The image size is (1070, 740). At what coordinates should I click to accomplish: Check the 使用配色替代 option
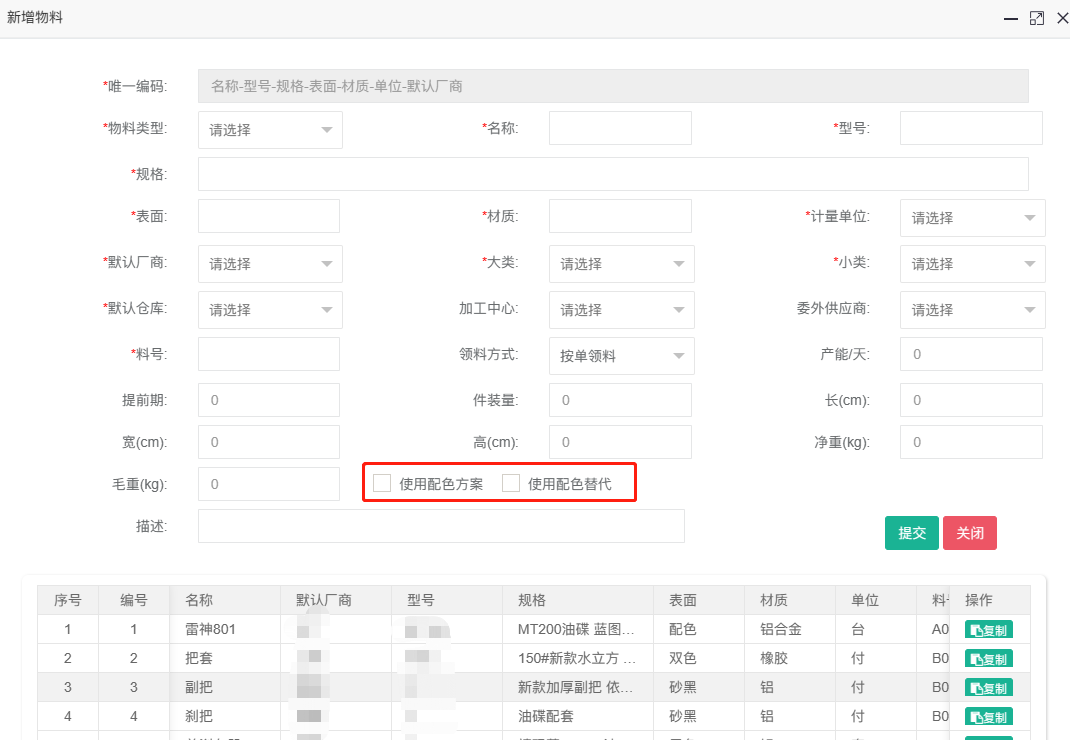[x=511, y=484]
